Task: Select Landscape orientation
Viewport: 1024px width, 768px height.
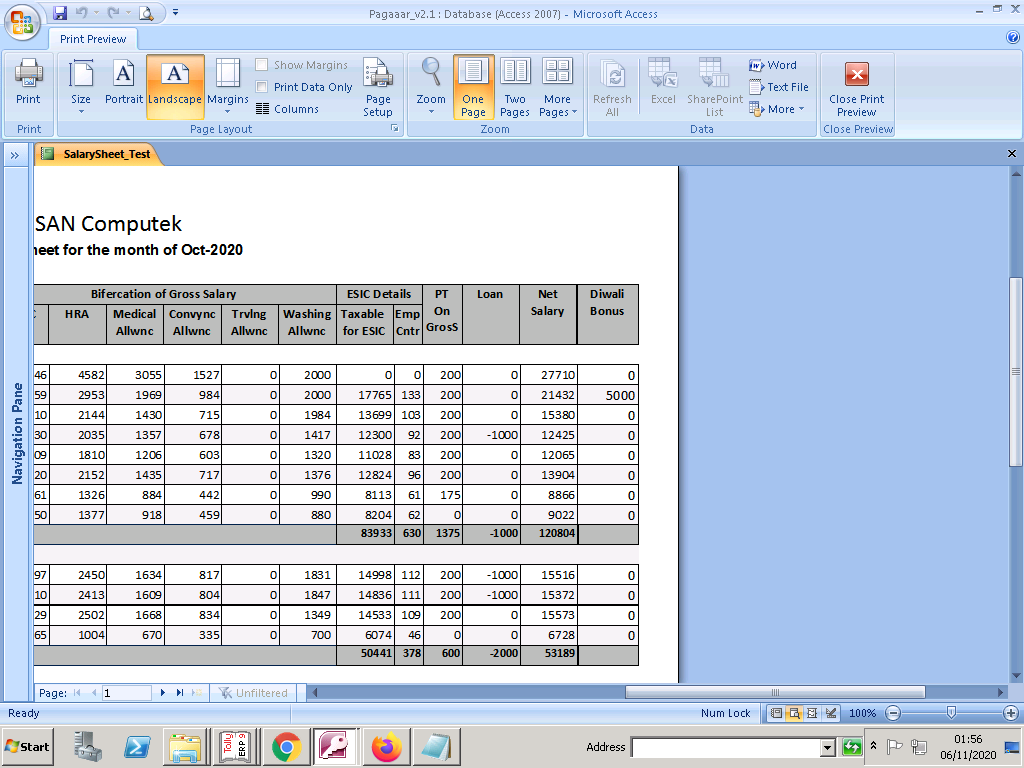Action: coord(175,86)
